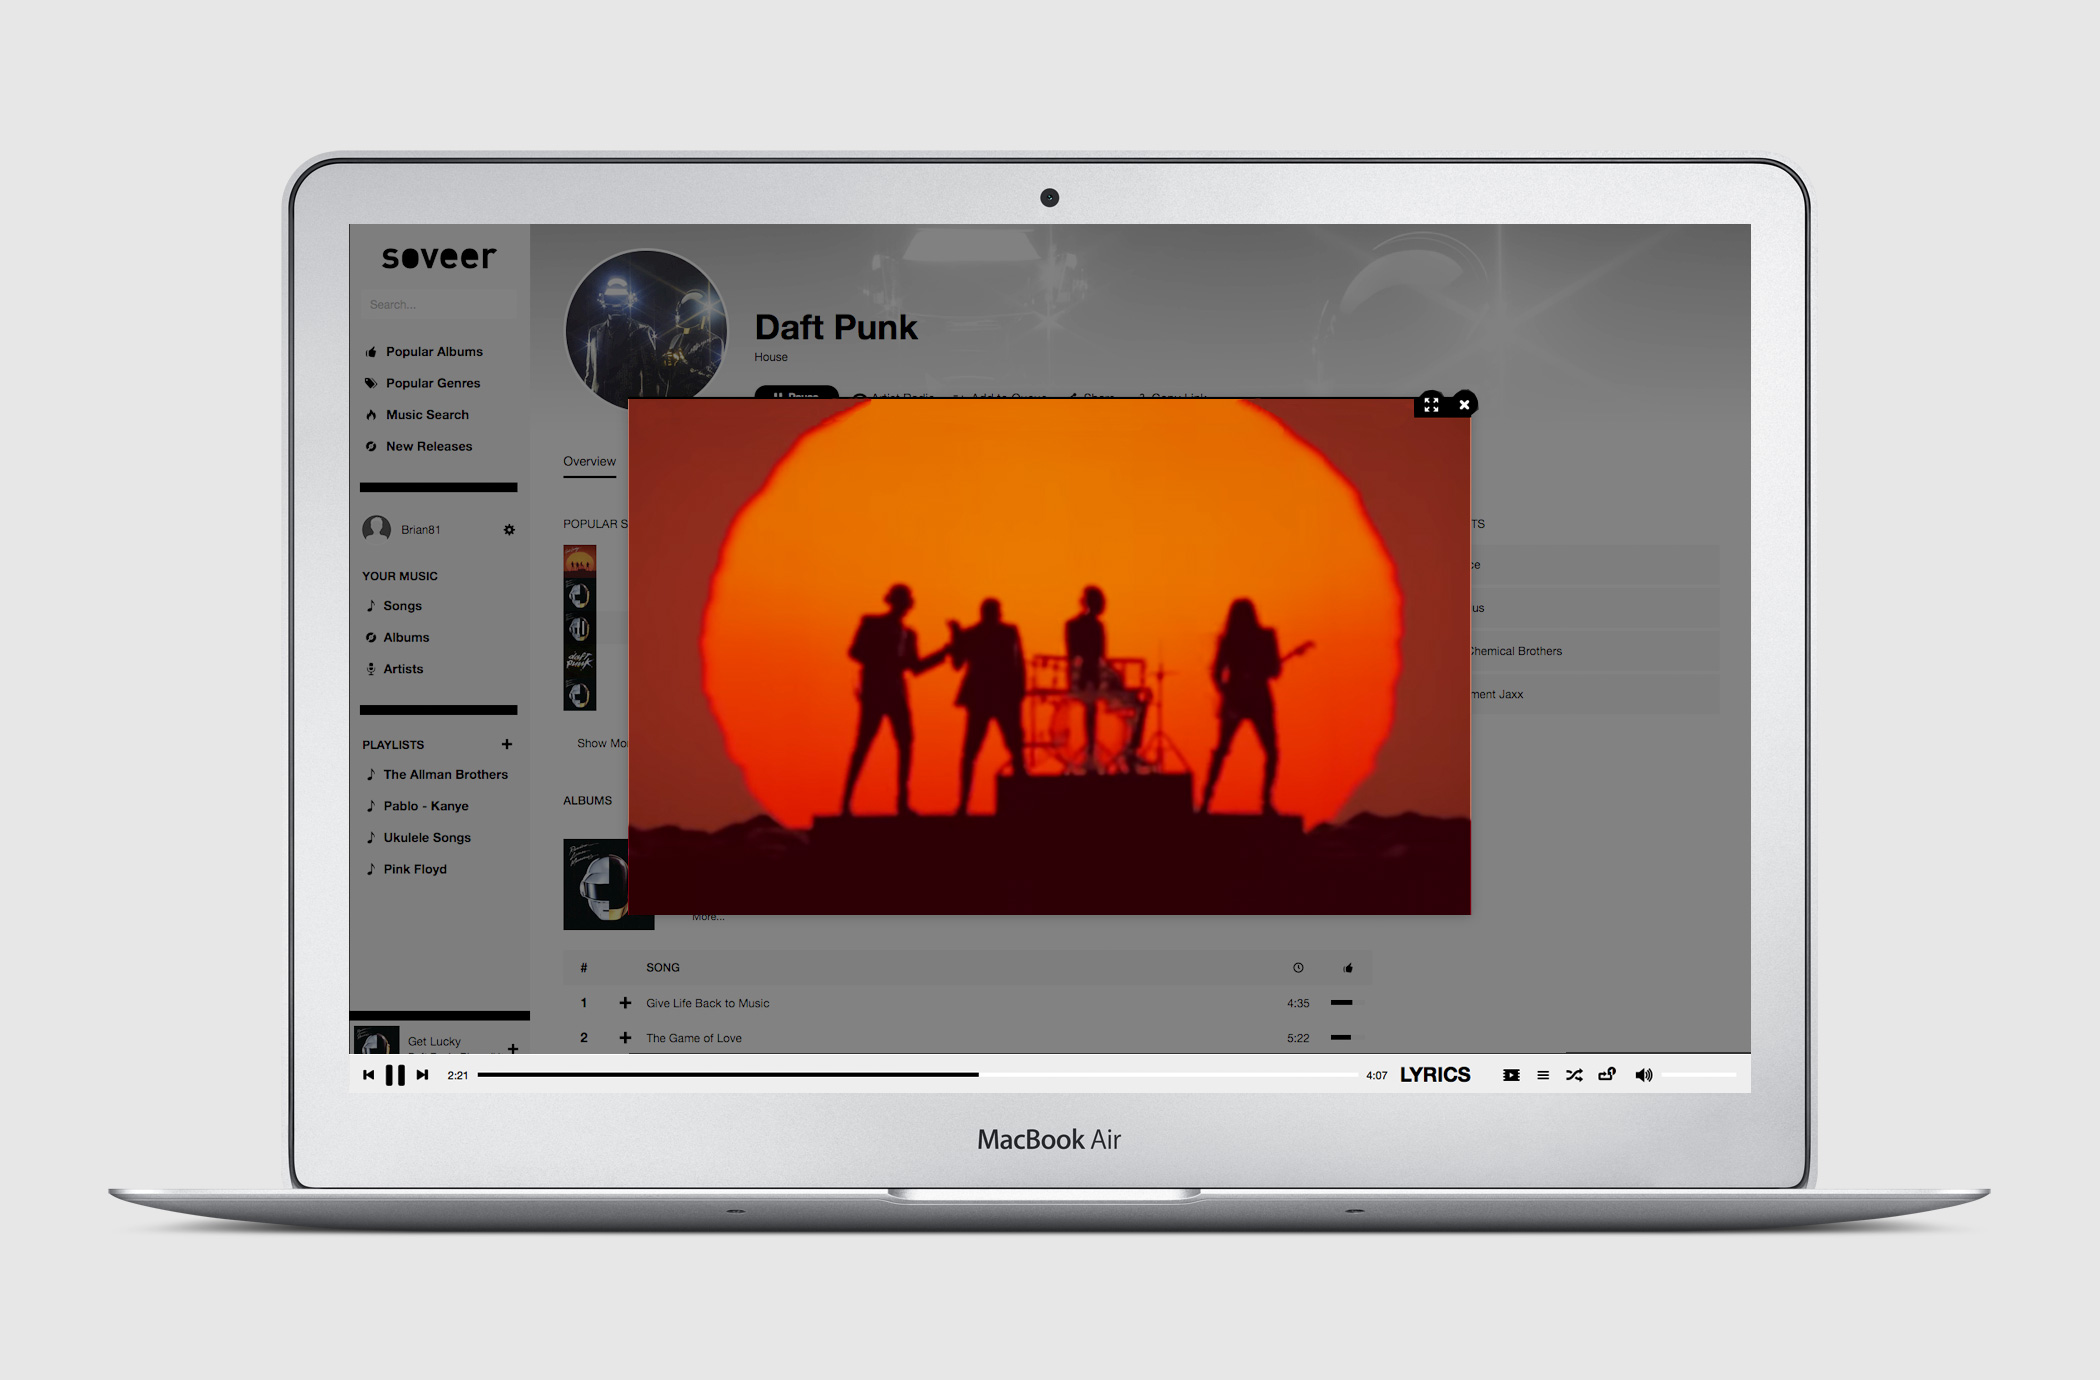Open settings gear next to Brian81
Screen dimensions: 2100x1380
pyautogui.click(x=509, y=530)
